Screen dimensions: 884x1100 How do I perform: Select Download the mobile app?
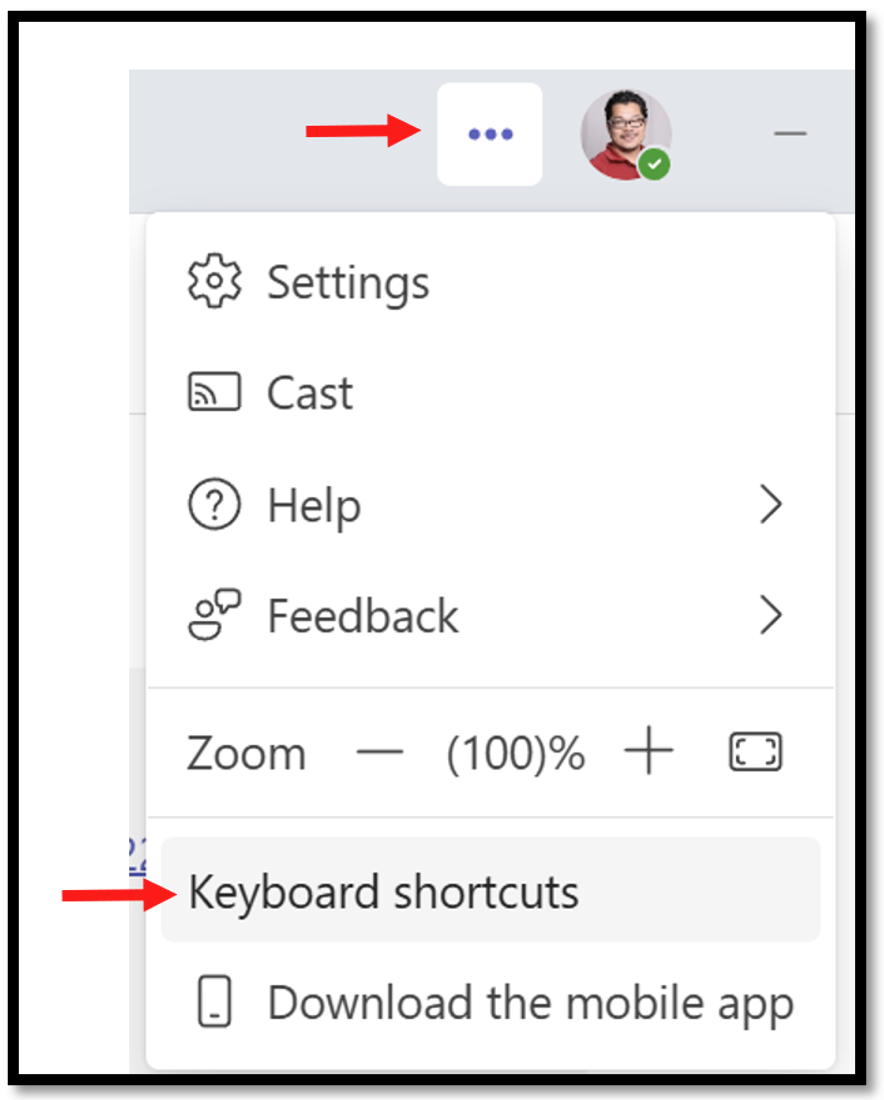coord(530,1004)
